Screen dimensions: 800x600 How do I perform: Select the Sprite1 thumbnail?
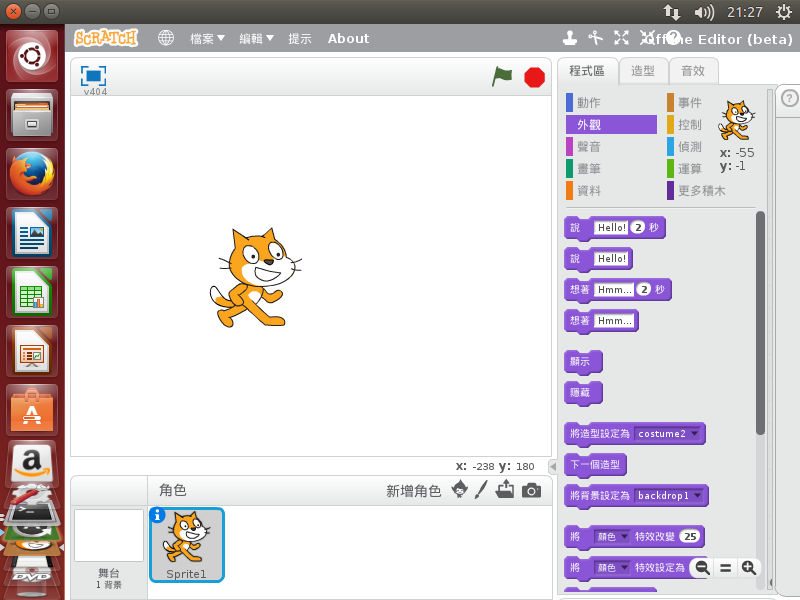coord(187,545)
